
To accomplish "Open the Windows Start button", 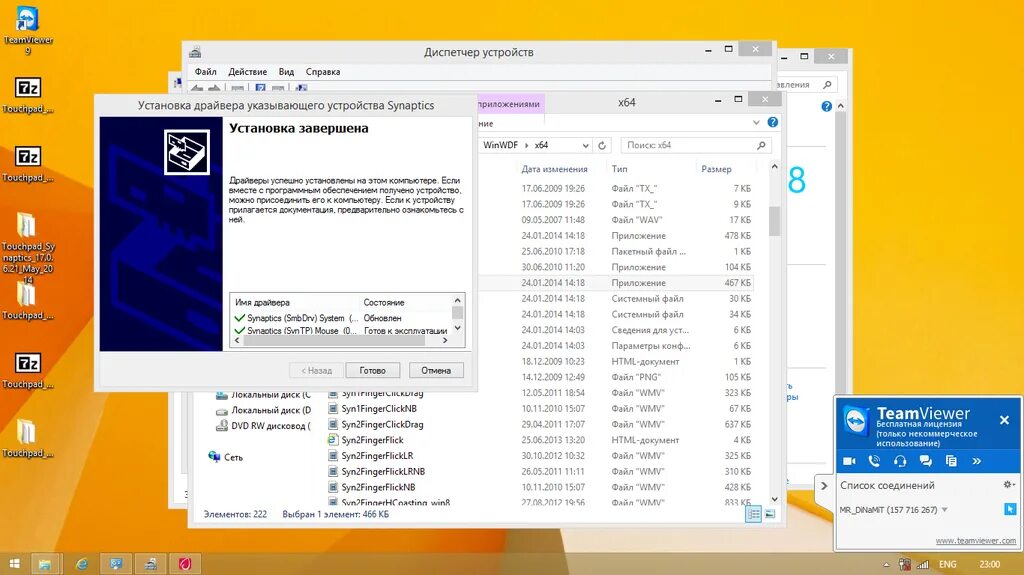I will pos(14,563).
